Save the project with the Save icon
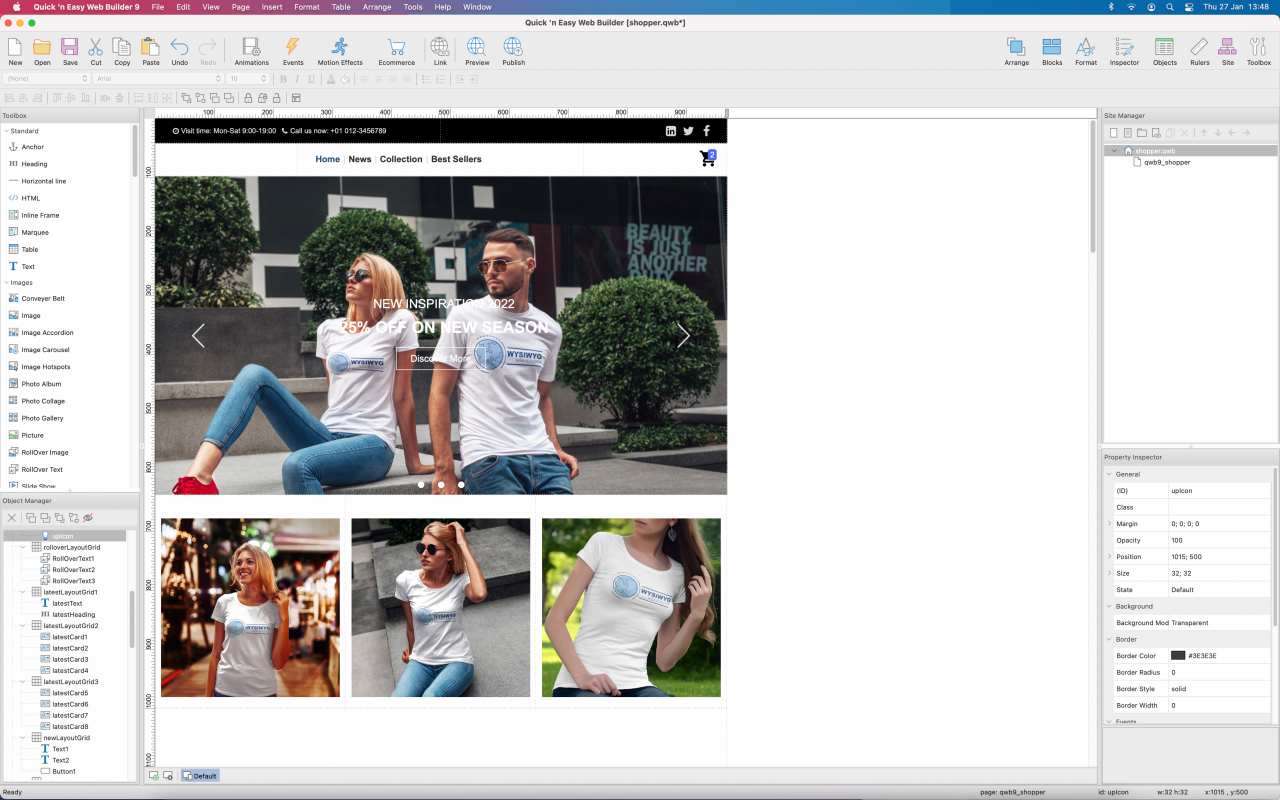 coord(70,52)
